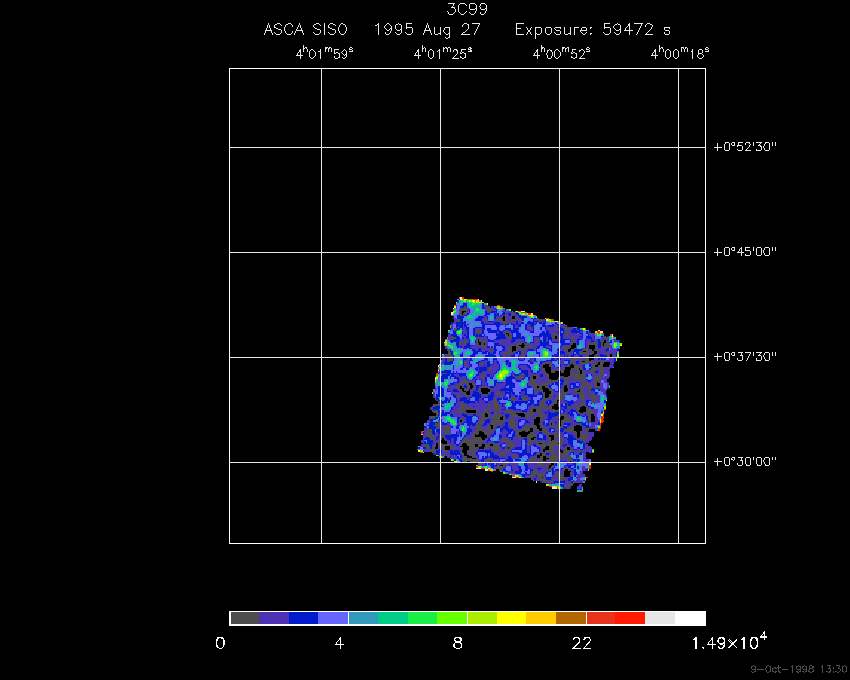
Task: Click the +0°45'00" declination label
Action: tap(745, 252)
